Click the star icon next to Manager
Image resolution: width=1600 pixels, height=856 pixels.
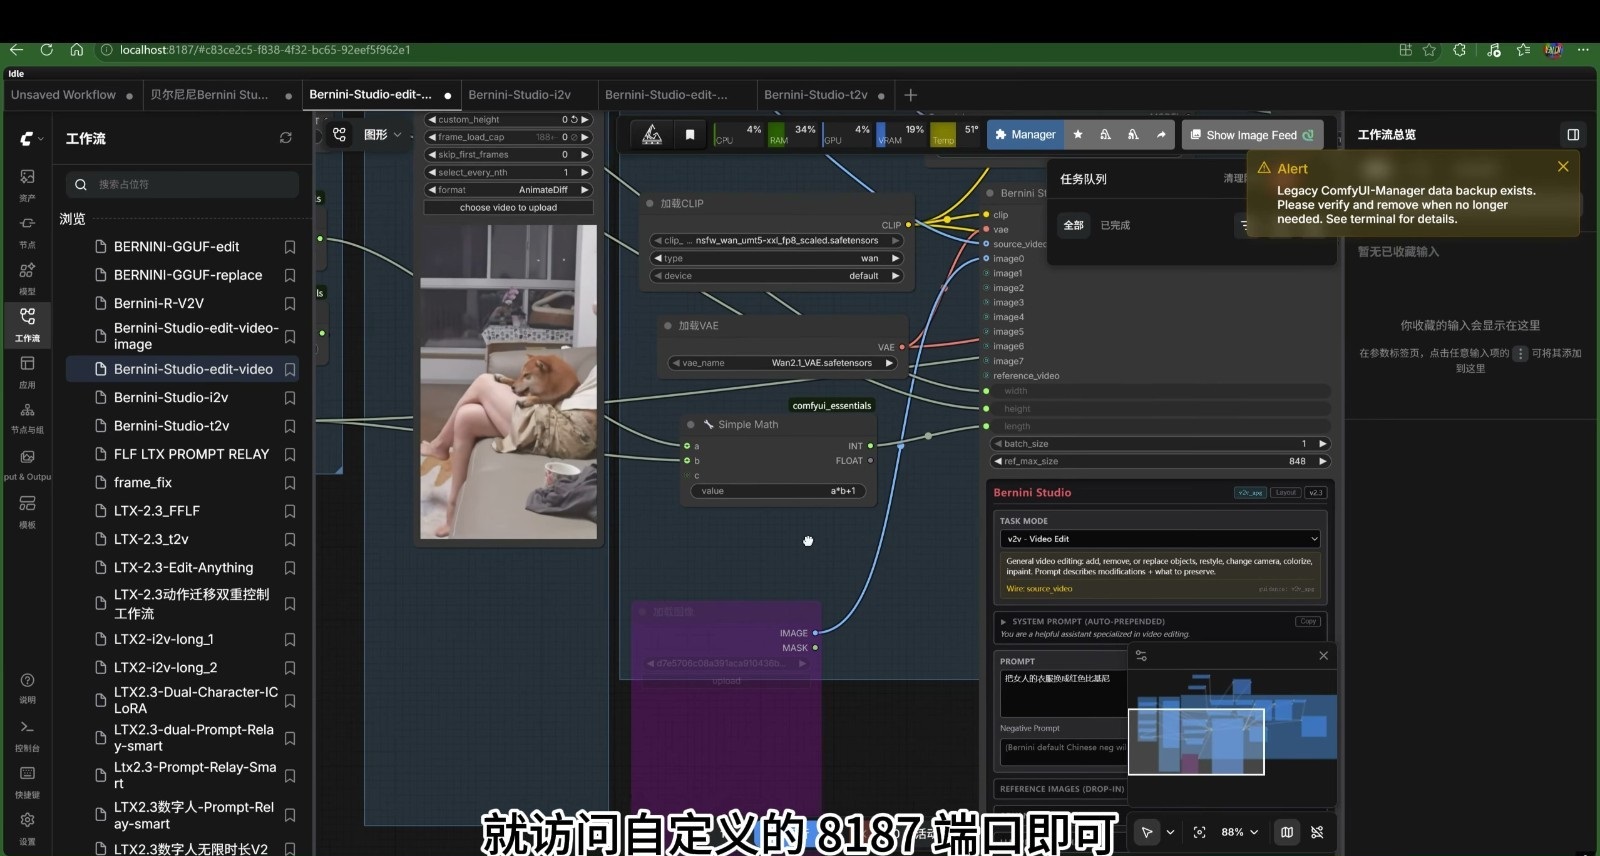tap(1077, 134)
